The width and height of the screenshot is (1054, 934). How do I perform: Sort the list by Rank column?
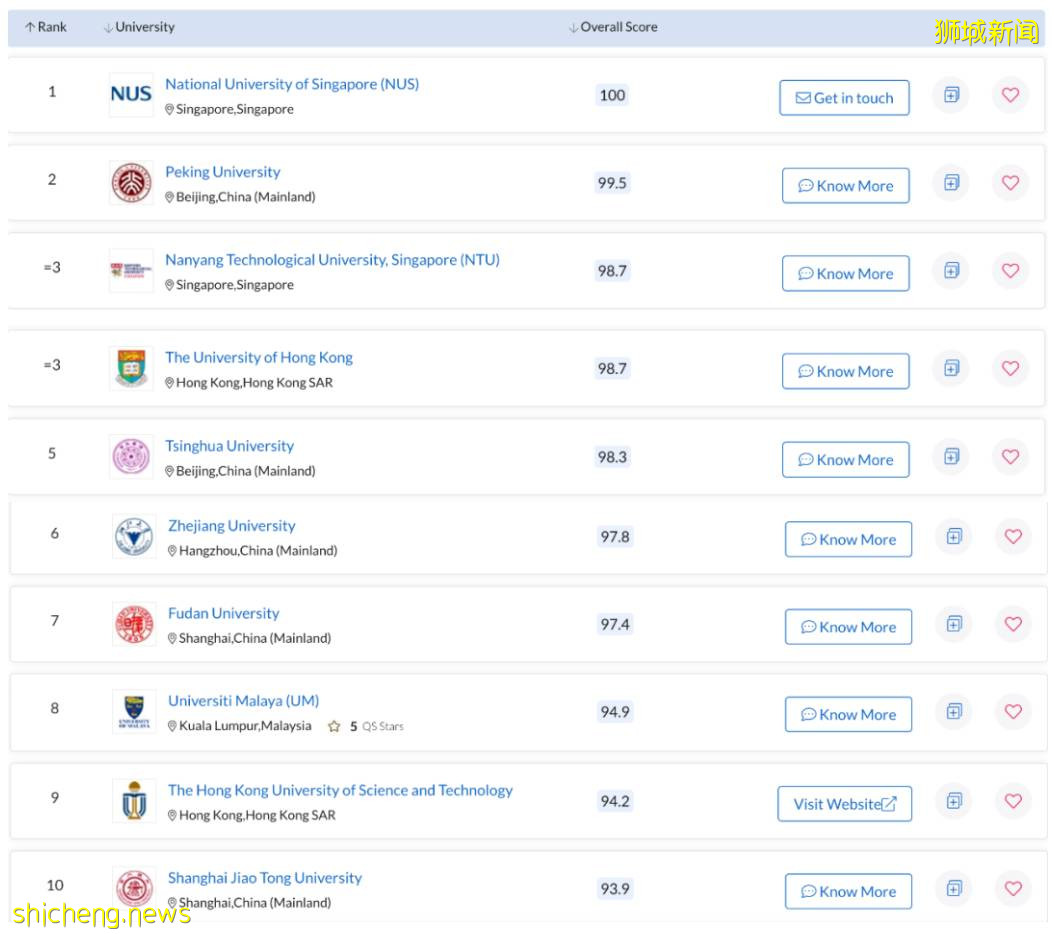click(46, 27)
